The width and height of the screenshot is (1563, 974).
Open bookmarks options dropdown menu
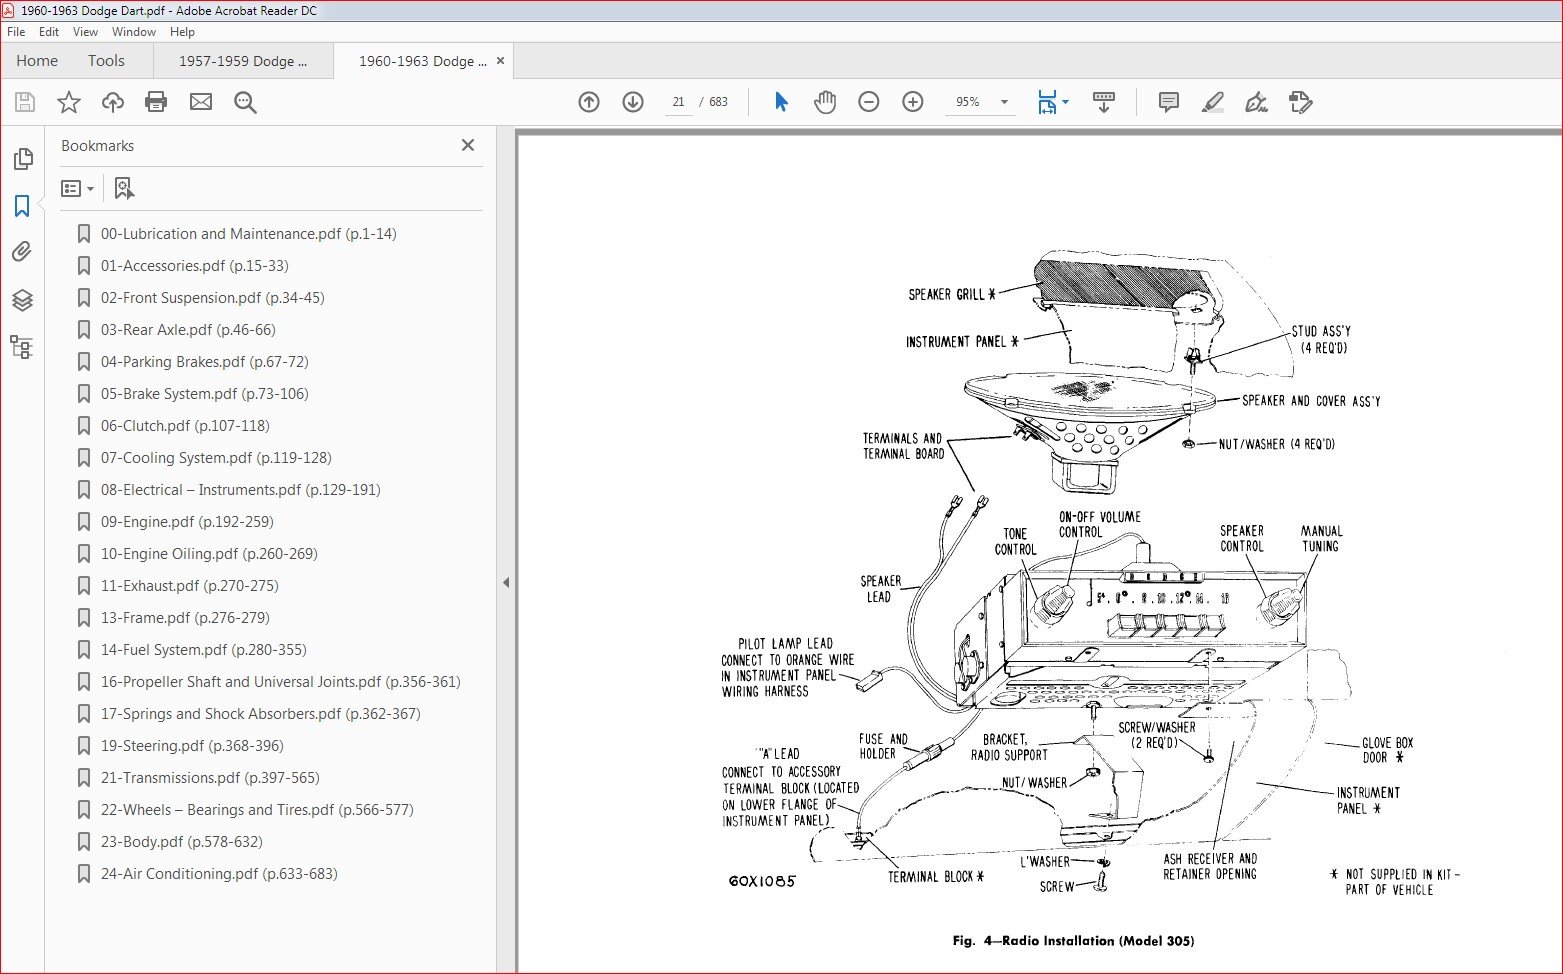[77, 188]
